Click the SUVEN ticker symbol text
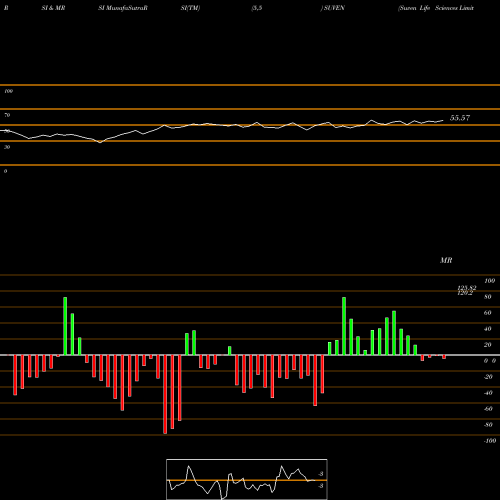 (x=334, y=8)
